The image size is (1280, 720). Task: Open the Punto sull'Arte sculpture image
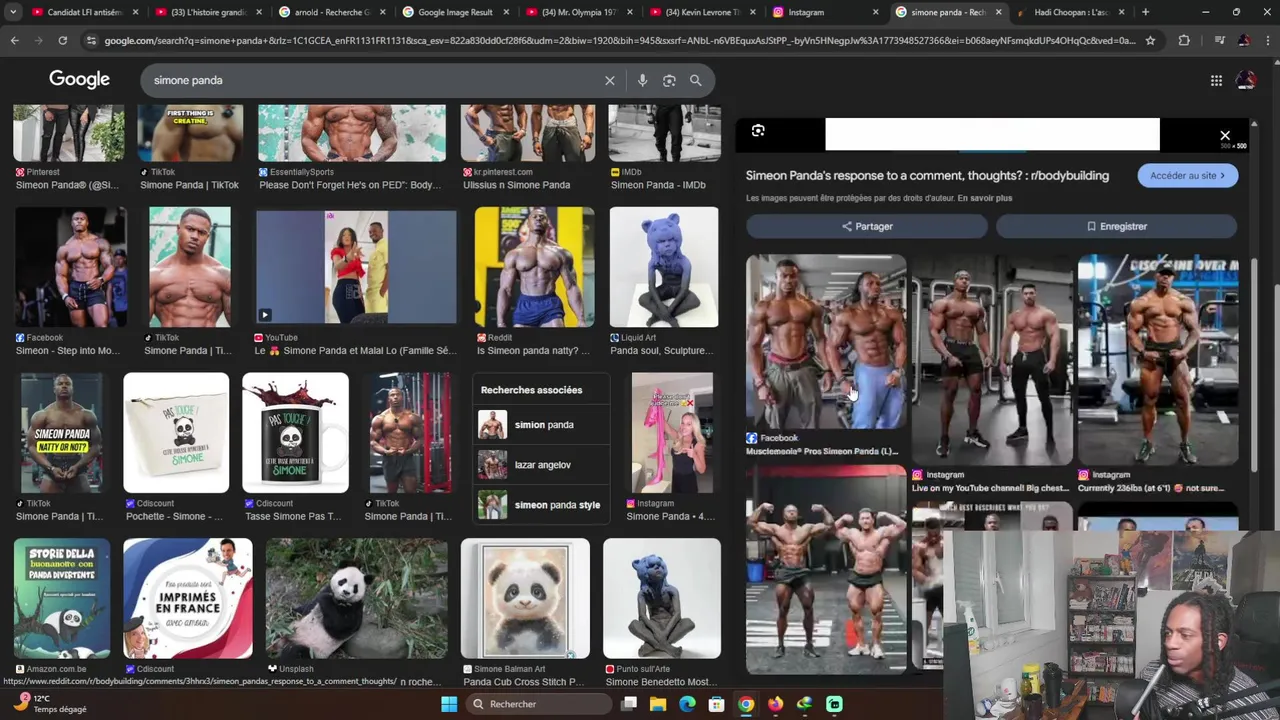[x=662, y=599]
